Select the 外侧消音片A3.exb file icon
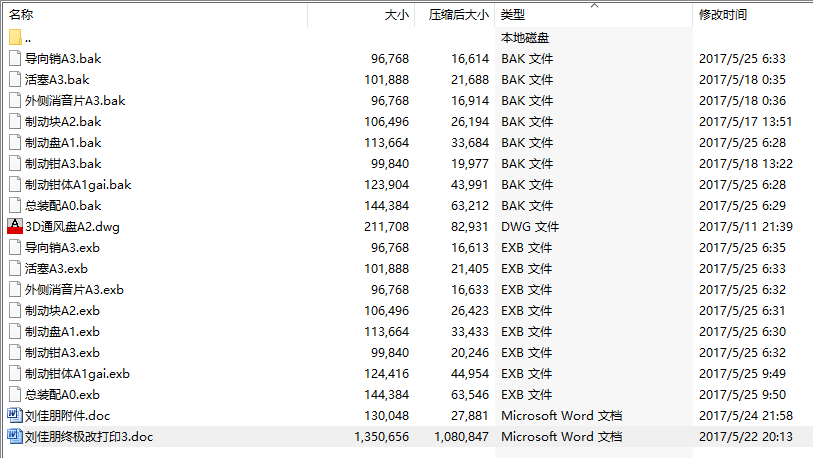Viewport: 813px width, 458px height. pyautogui.click(x=15, y=289)
